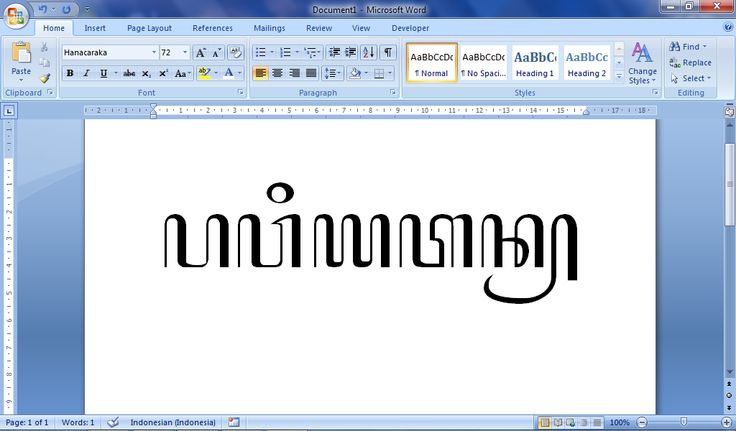Switch to the Insert tab
Image resolution: width=736 pixels, height=431 pixels.
pos(95,28)
